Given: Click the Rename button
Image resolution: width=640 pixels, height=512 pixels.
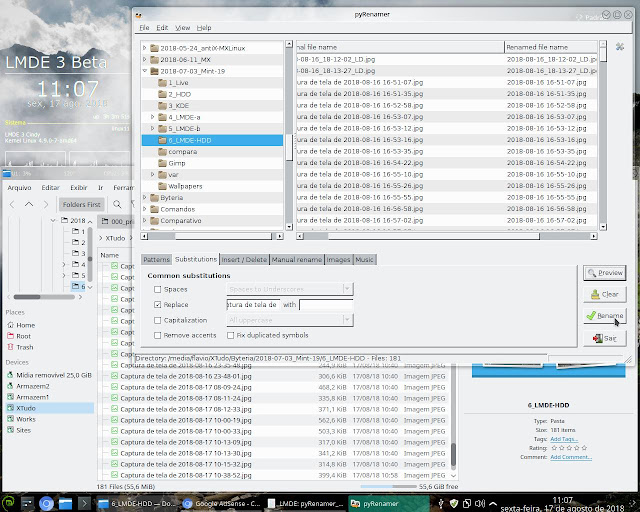Looking at the screenshot, I should pos(604,316).
